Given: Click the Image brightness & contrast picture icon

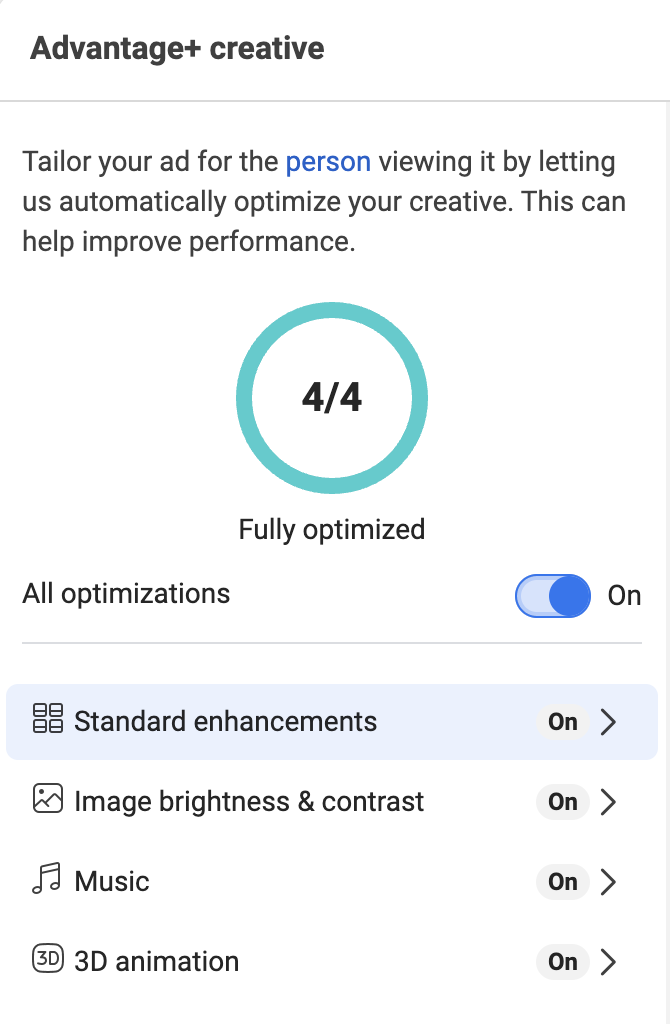Looking at the screenshot, I should pyautogui.click(x=48, y=798).
